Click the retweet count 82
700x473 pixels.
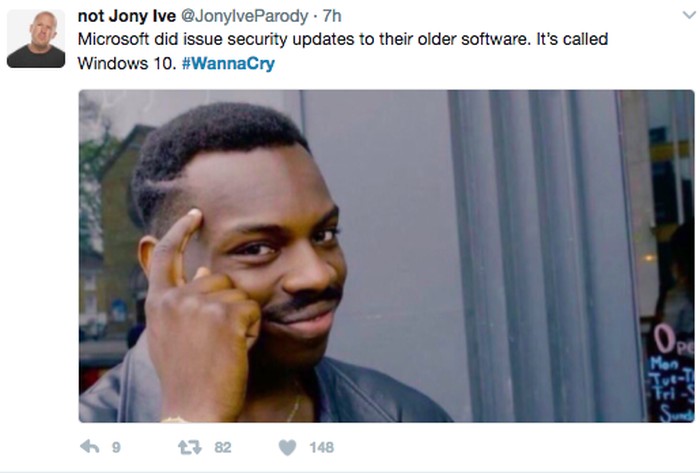[x=223, y=447]
